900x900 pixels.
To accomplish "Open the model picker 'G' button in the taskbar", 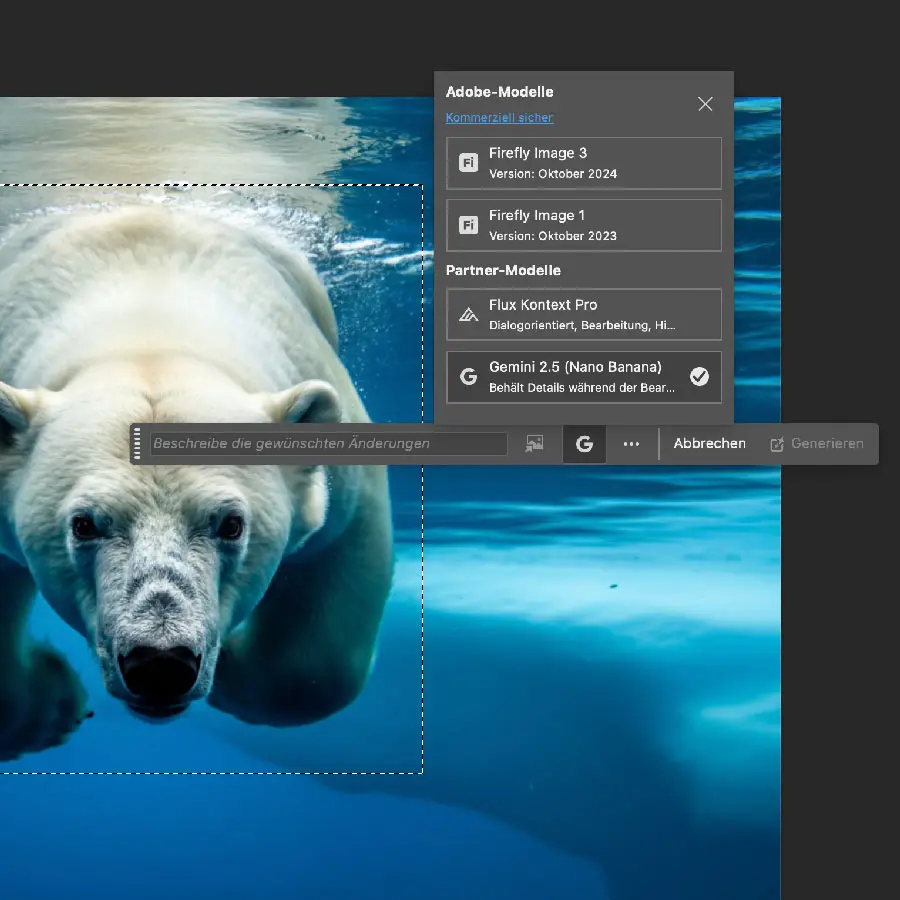I will [x=584, y=444].
